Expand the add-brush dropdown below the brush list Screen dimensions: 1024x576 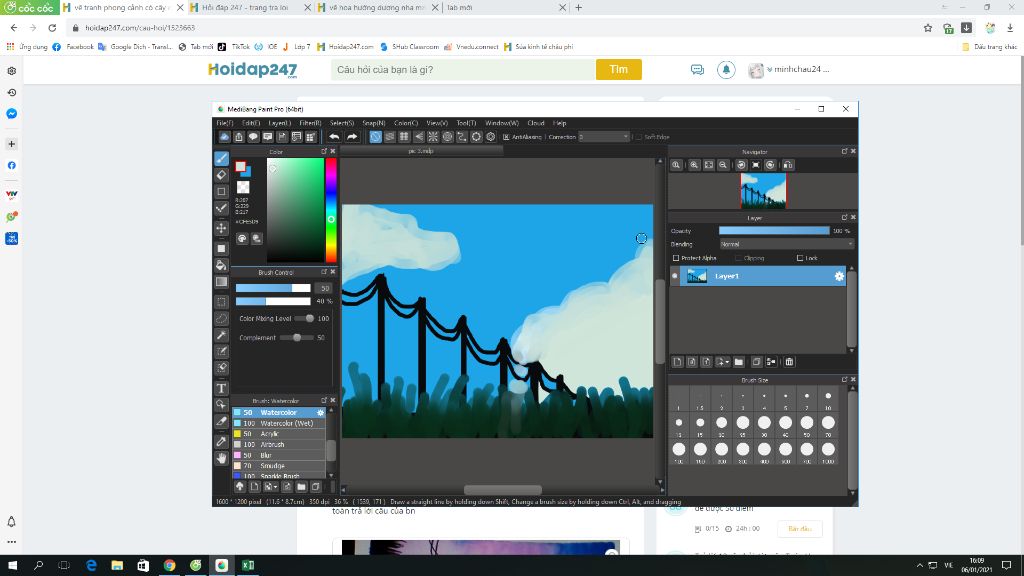coord(271,487)
